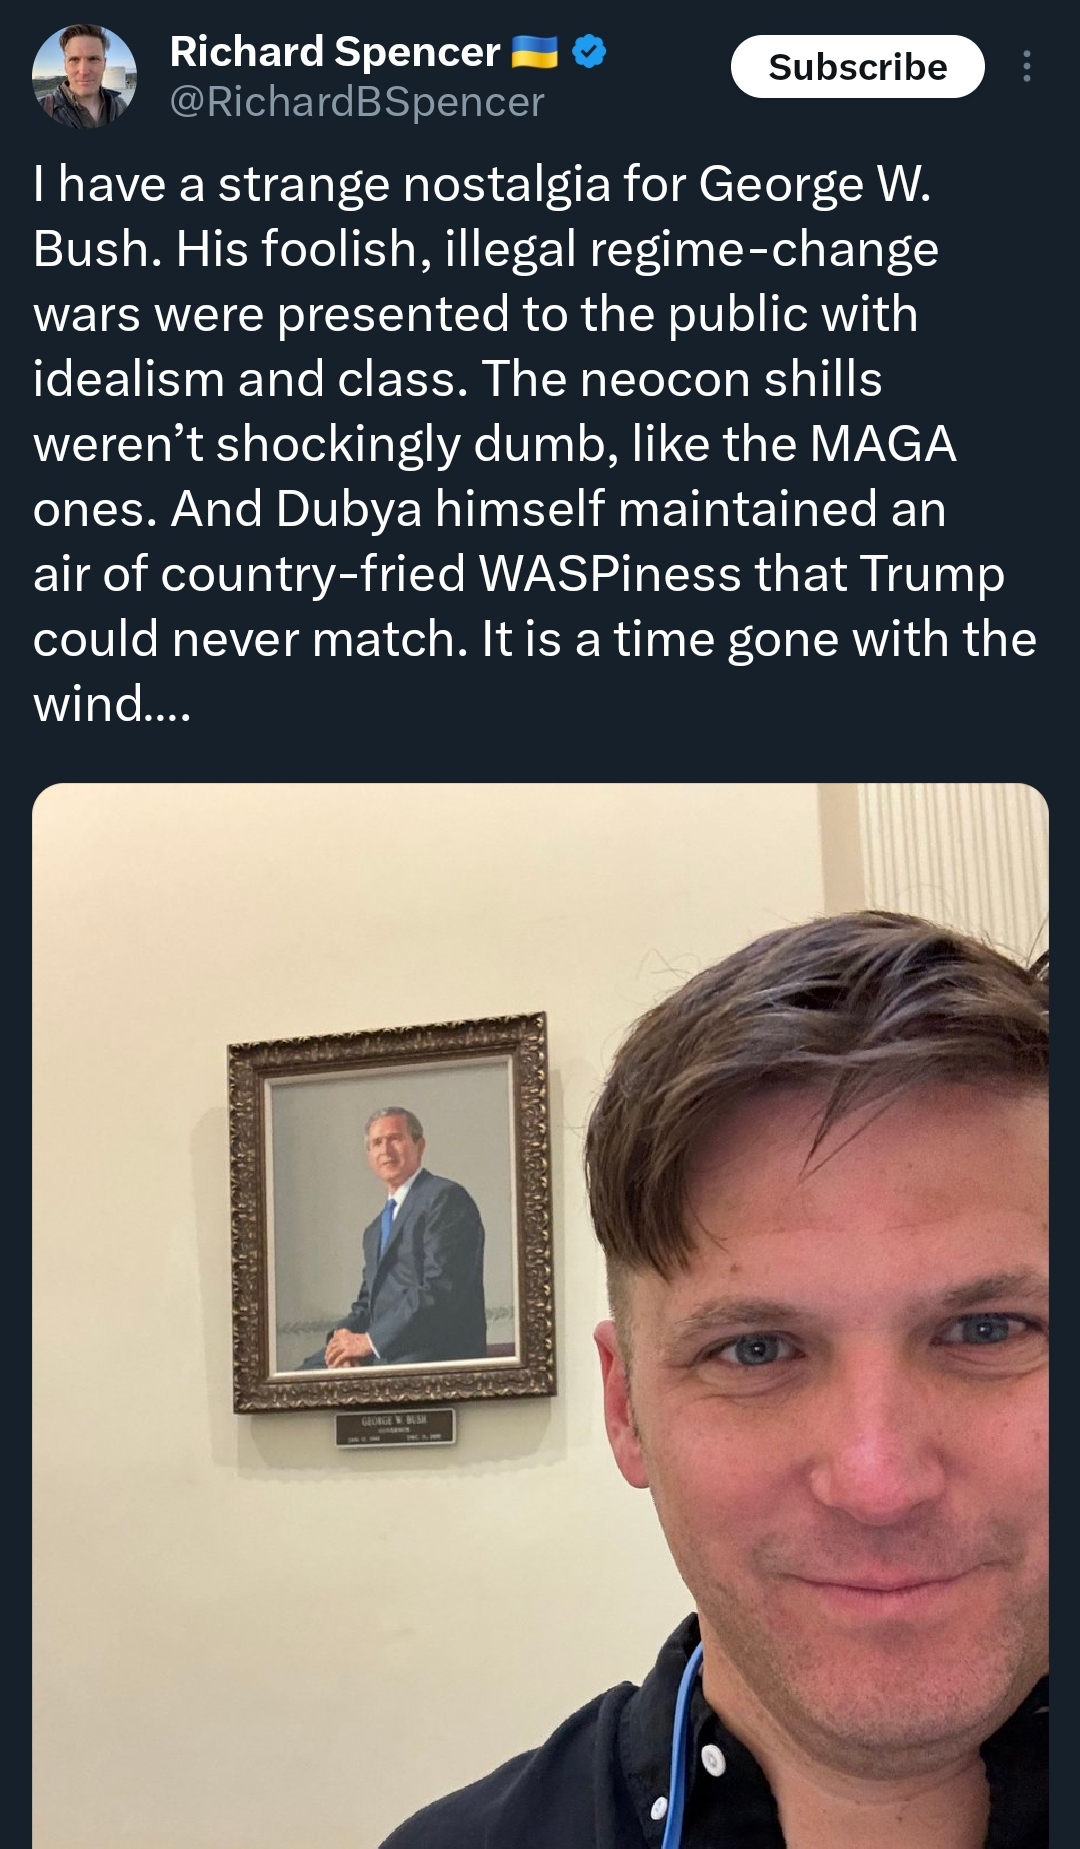Click the word "Dubya" in the tweet
Viewport: 1080px width, 1849px height.
point(349,509)
